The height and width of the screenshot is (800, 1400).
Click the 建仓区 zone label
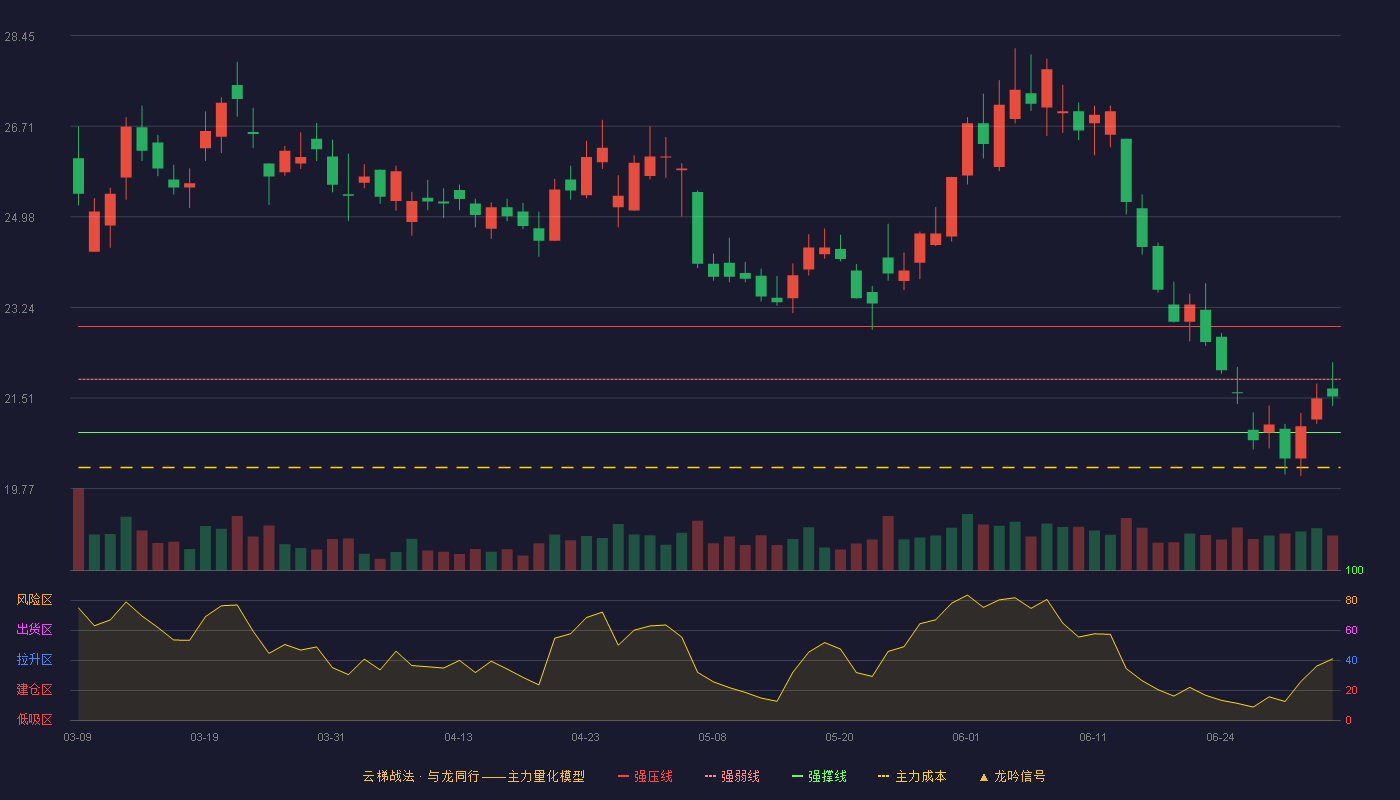tap(34, 690)
